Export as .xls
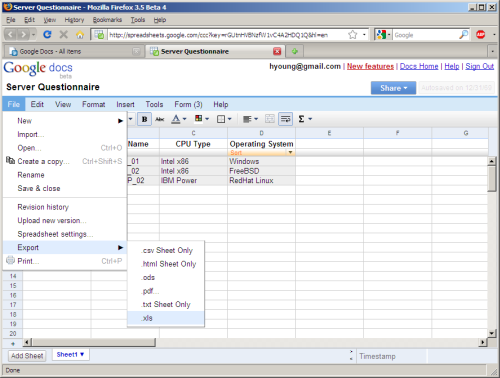 coord(166,318)
